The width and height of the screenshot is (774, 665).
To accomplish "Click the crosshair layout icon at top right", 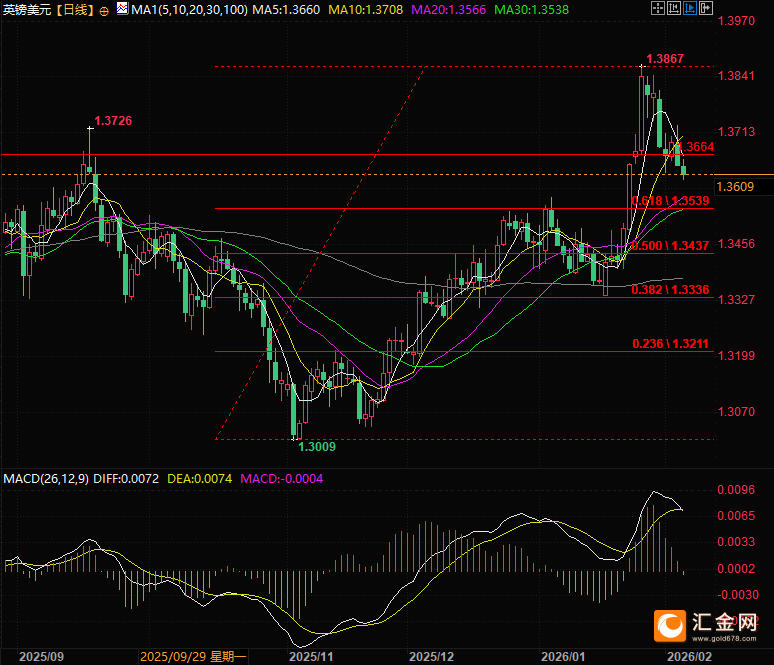I will coord(658,8).
